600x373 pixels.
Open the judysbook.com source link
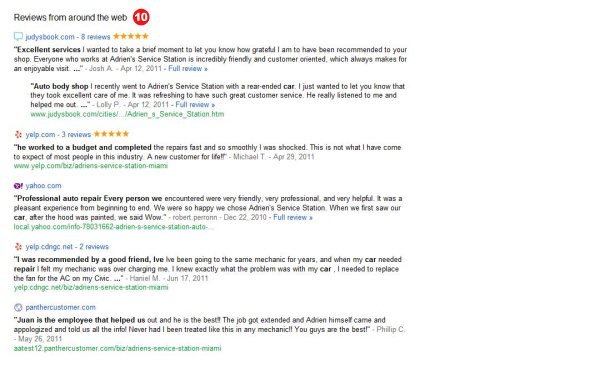tap(50, 37)
